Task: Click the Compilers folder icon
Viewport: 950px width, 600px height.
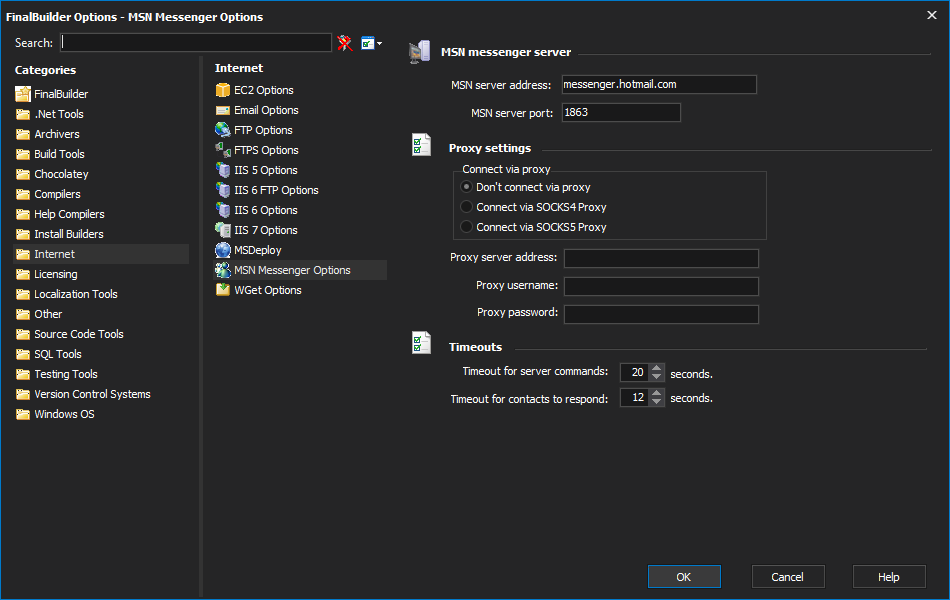Action: click(x=23, y=194)
